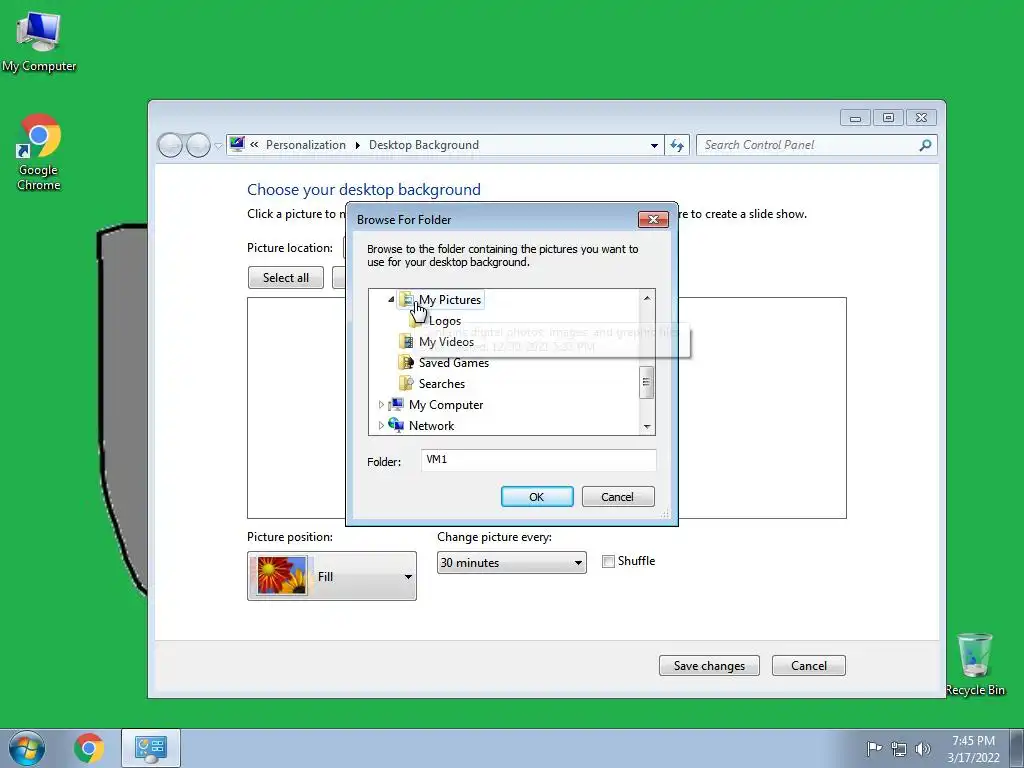The image size is (1024, 768).
Task: Click My Pictures folder icon
Action: tap(406, 300)
